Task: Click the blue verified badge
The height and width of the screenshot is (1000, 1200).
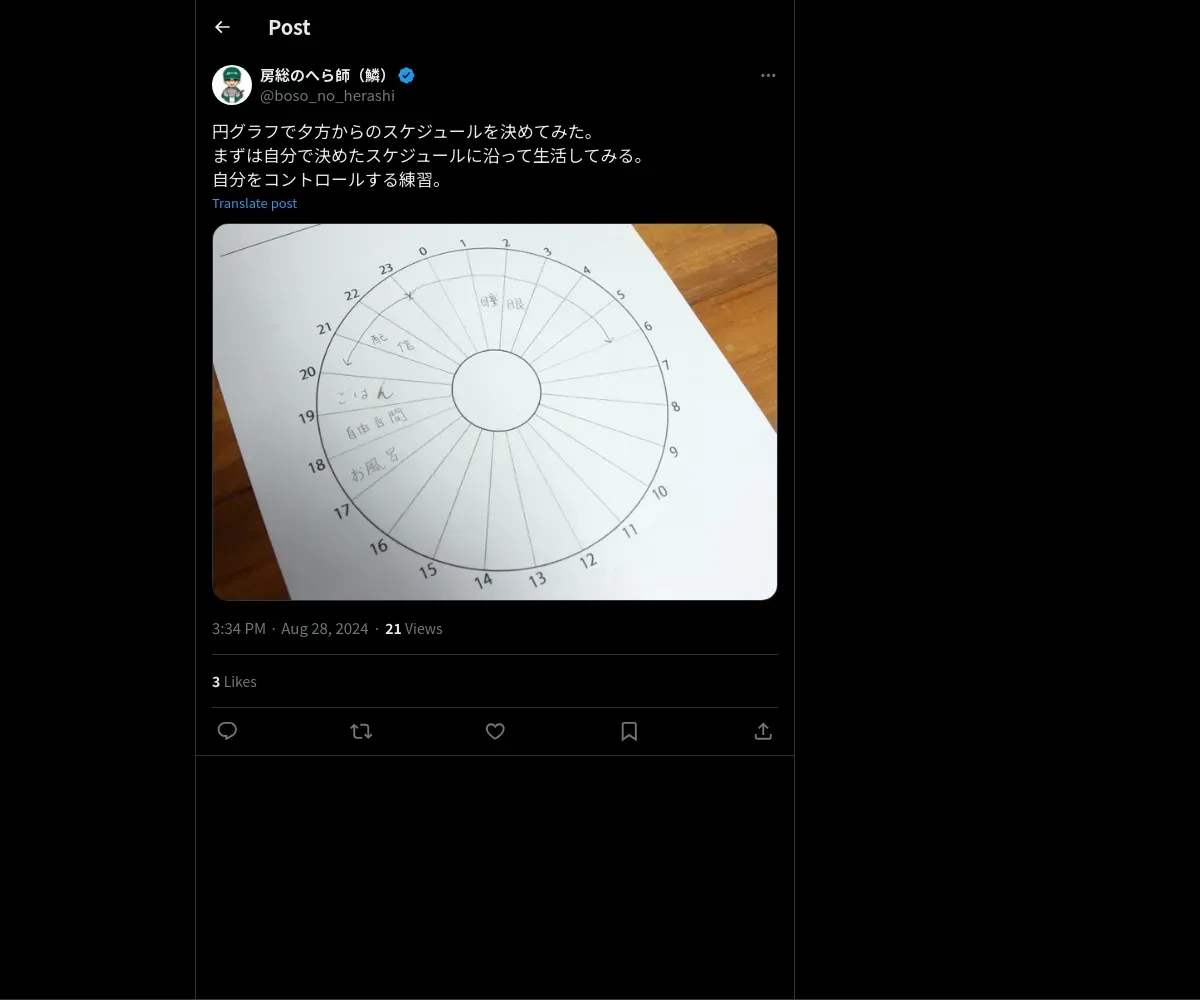Action: click(x=407, y=75)
